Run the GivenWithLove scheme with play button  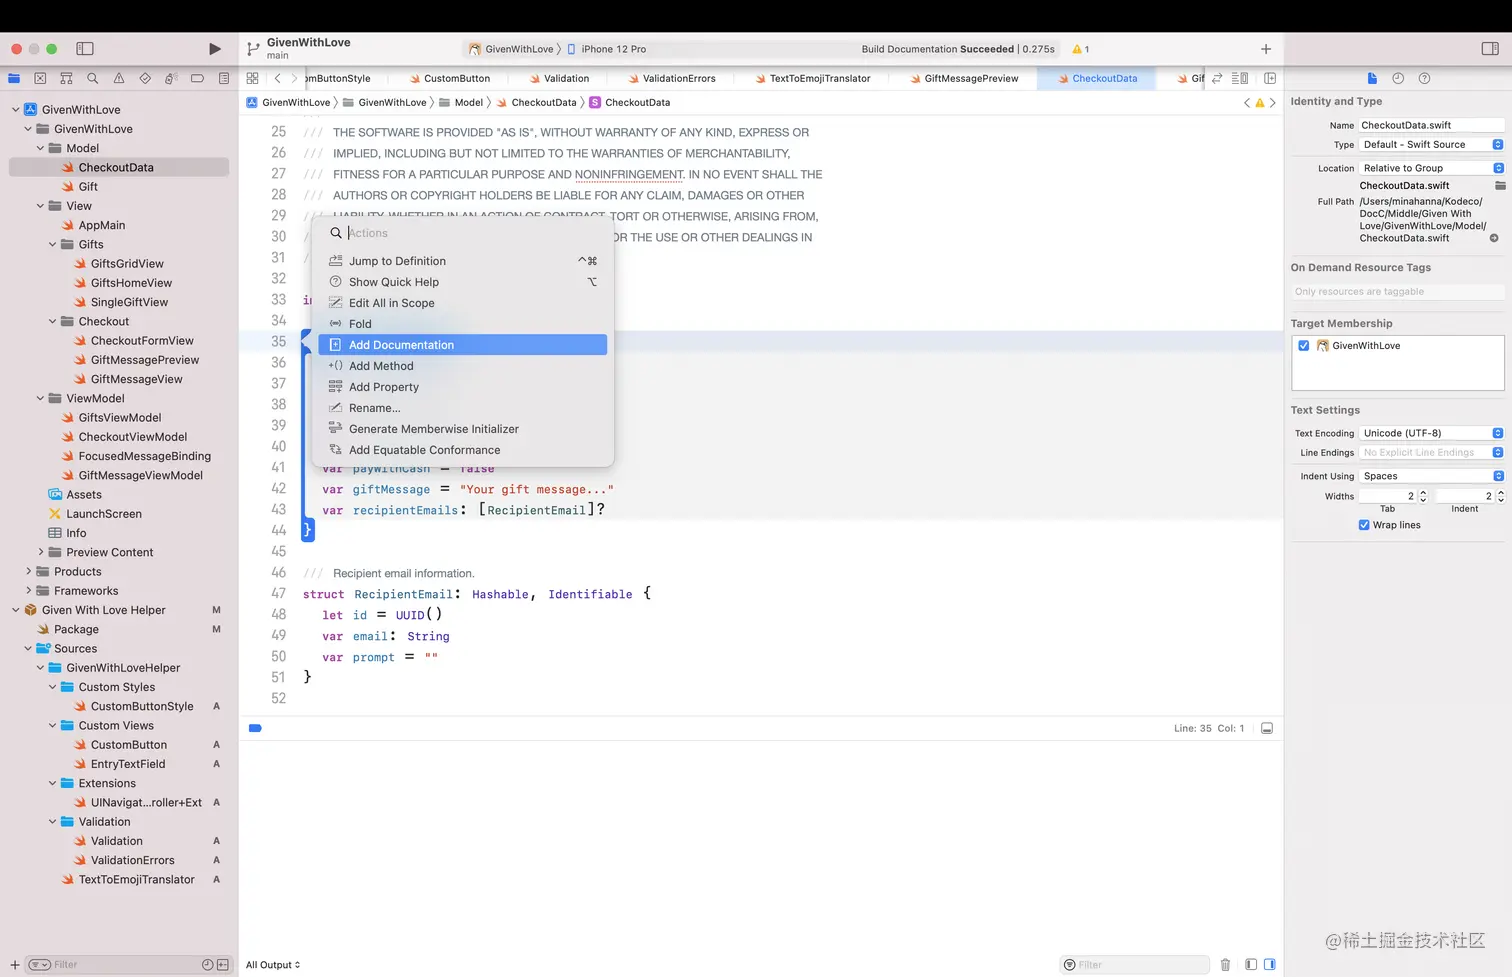point(215,48)
